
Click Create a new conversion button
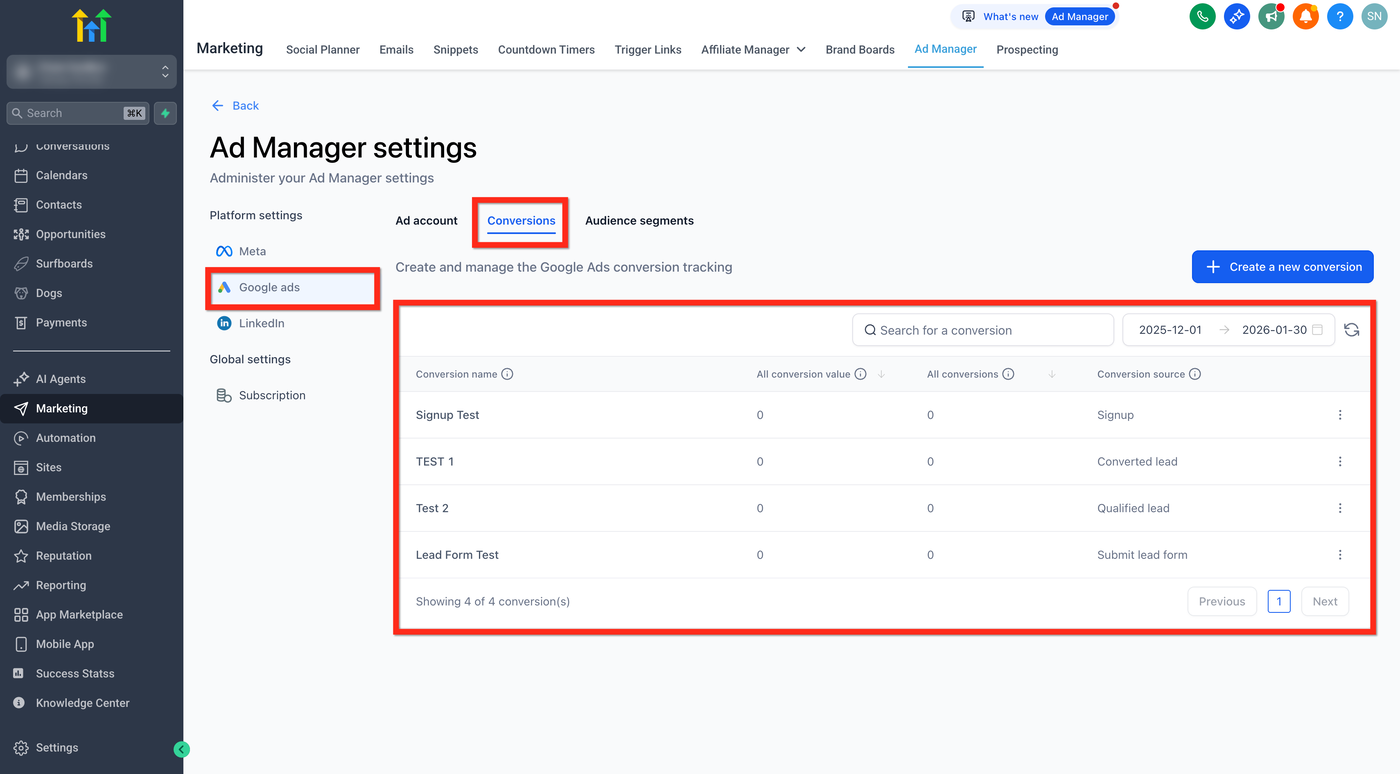1282,267
